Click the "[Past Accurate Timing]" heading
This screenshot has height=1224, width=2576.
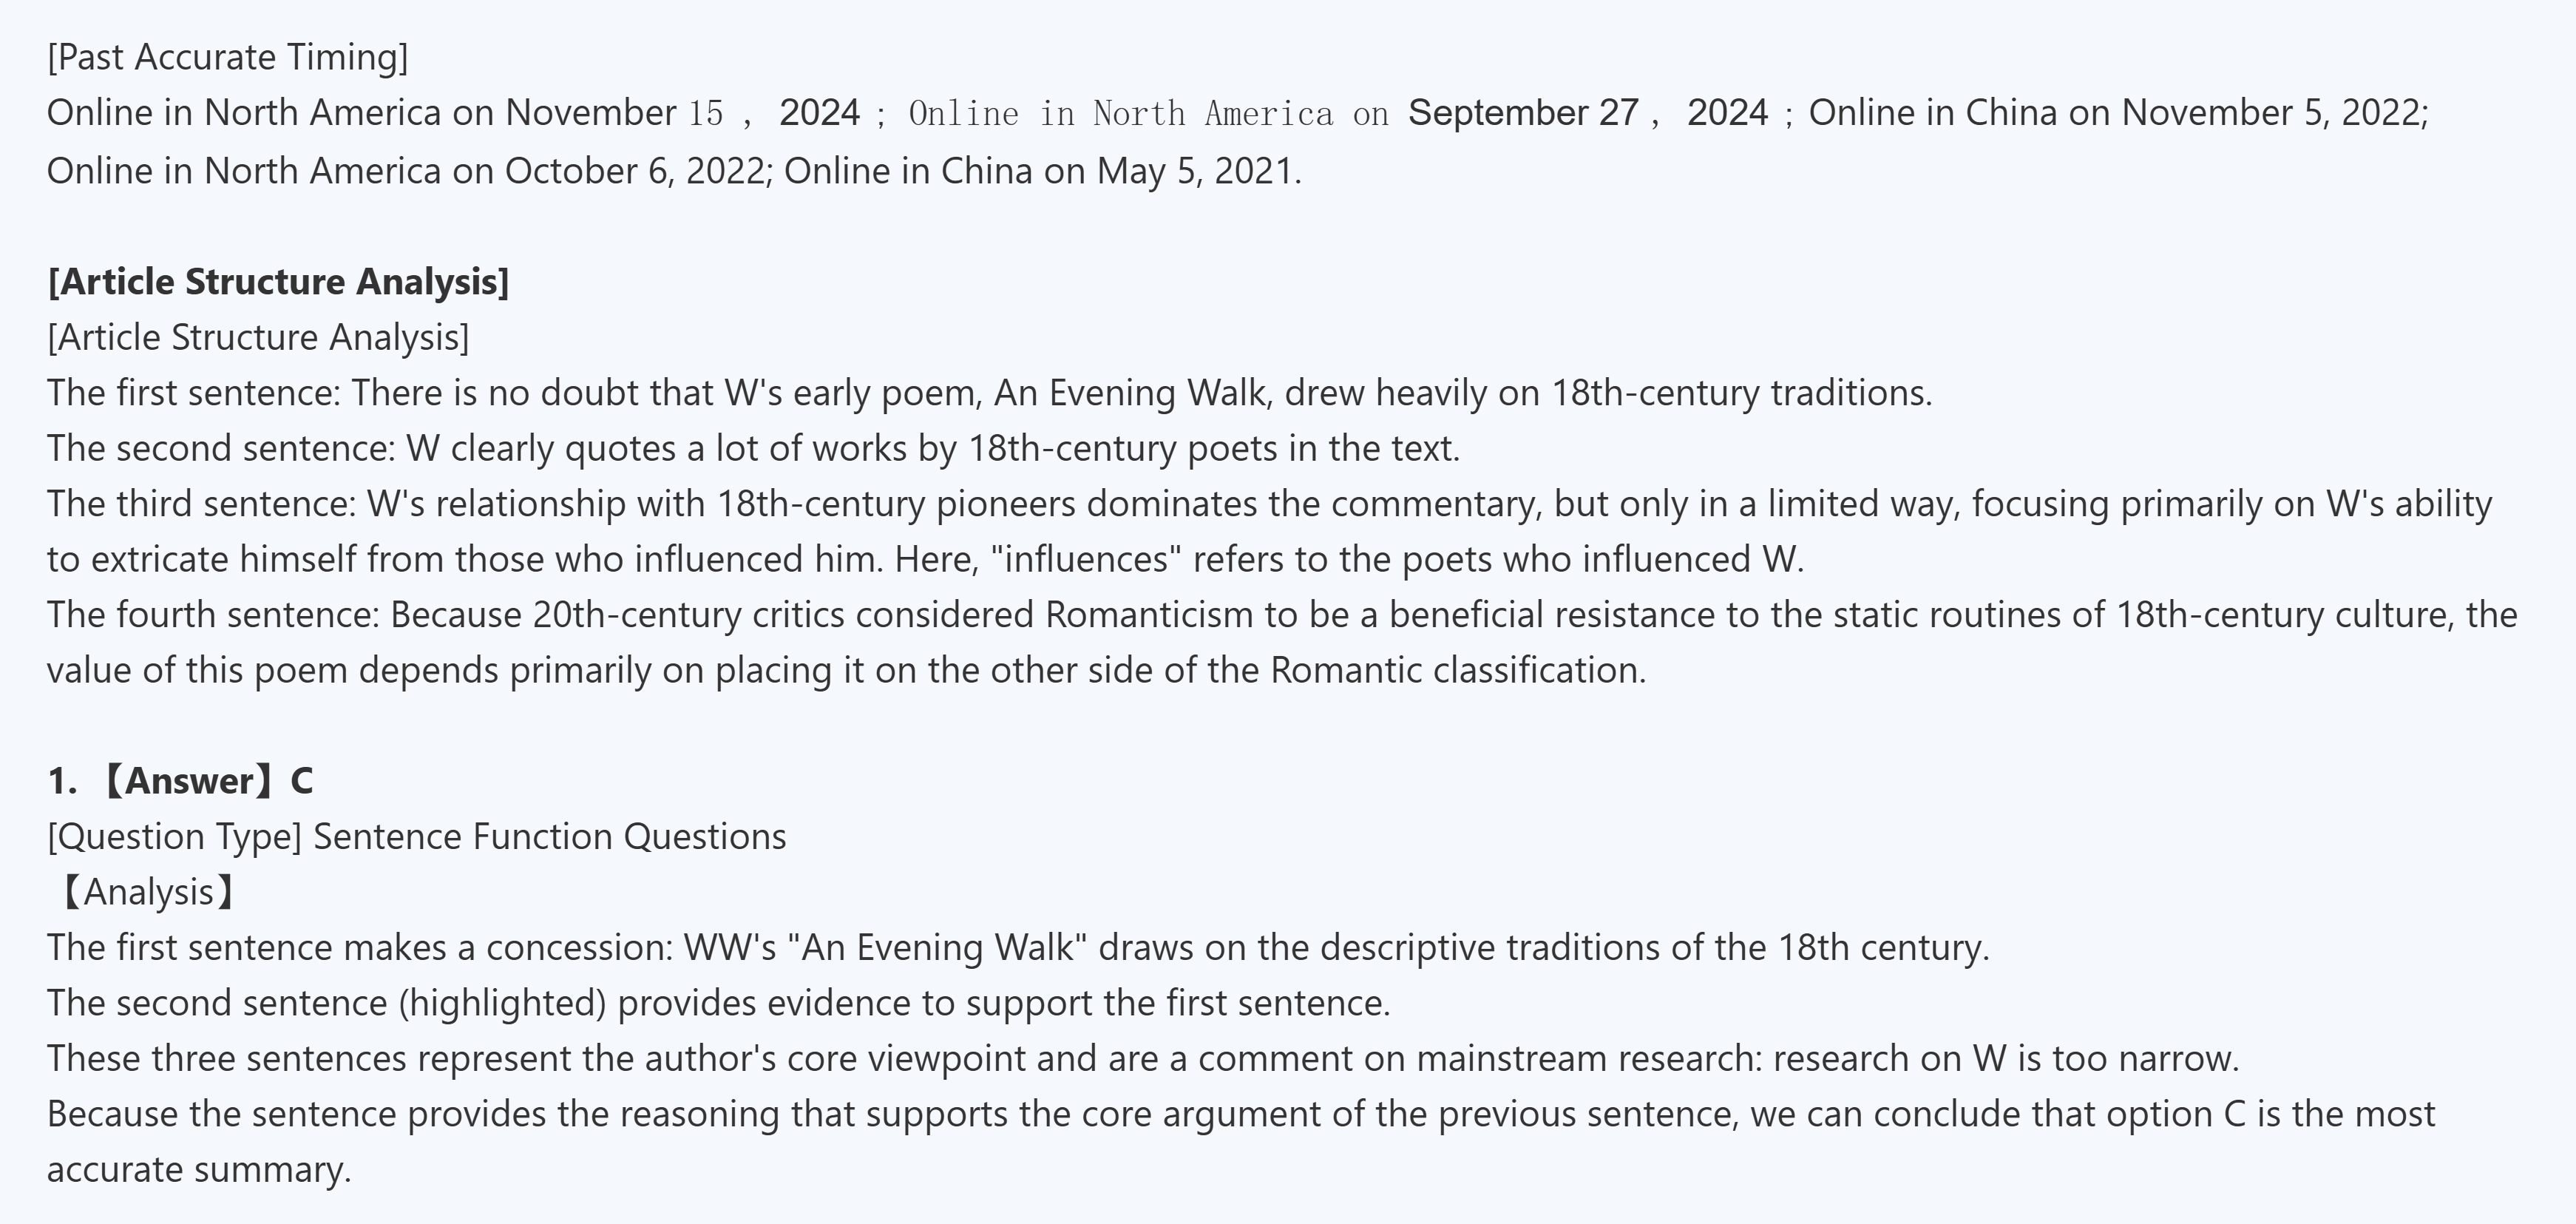point(227,57)
